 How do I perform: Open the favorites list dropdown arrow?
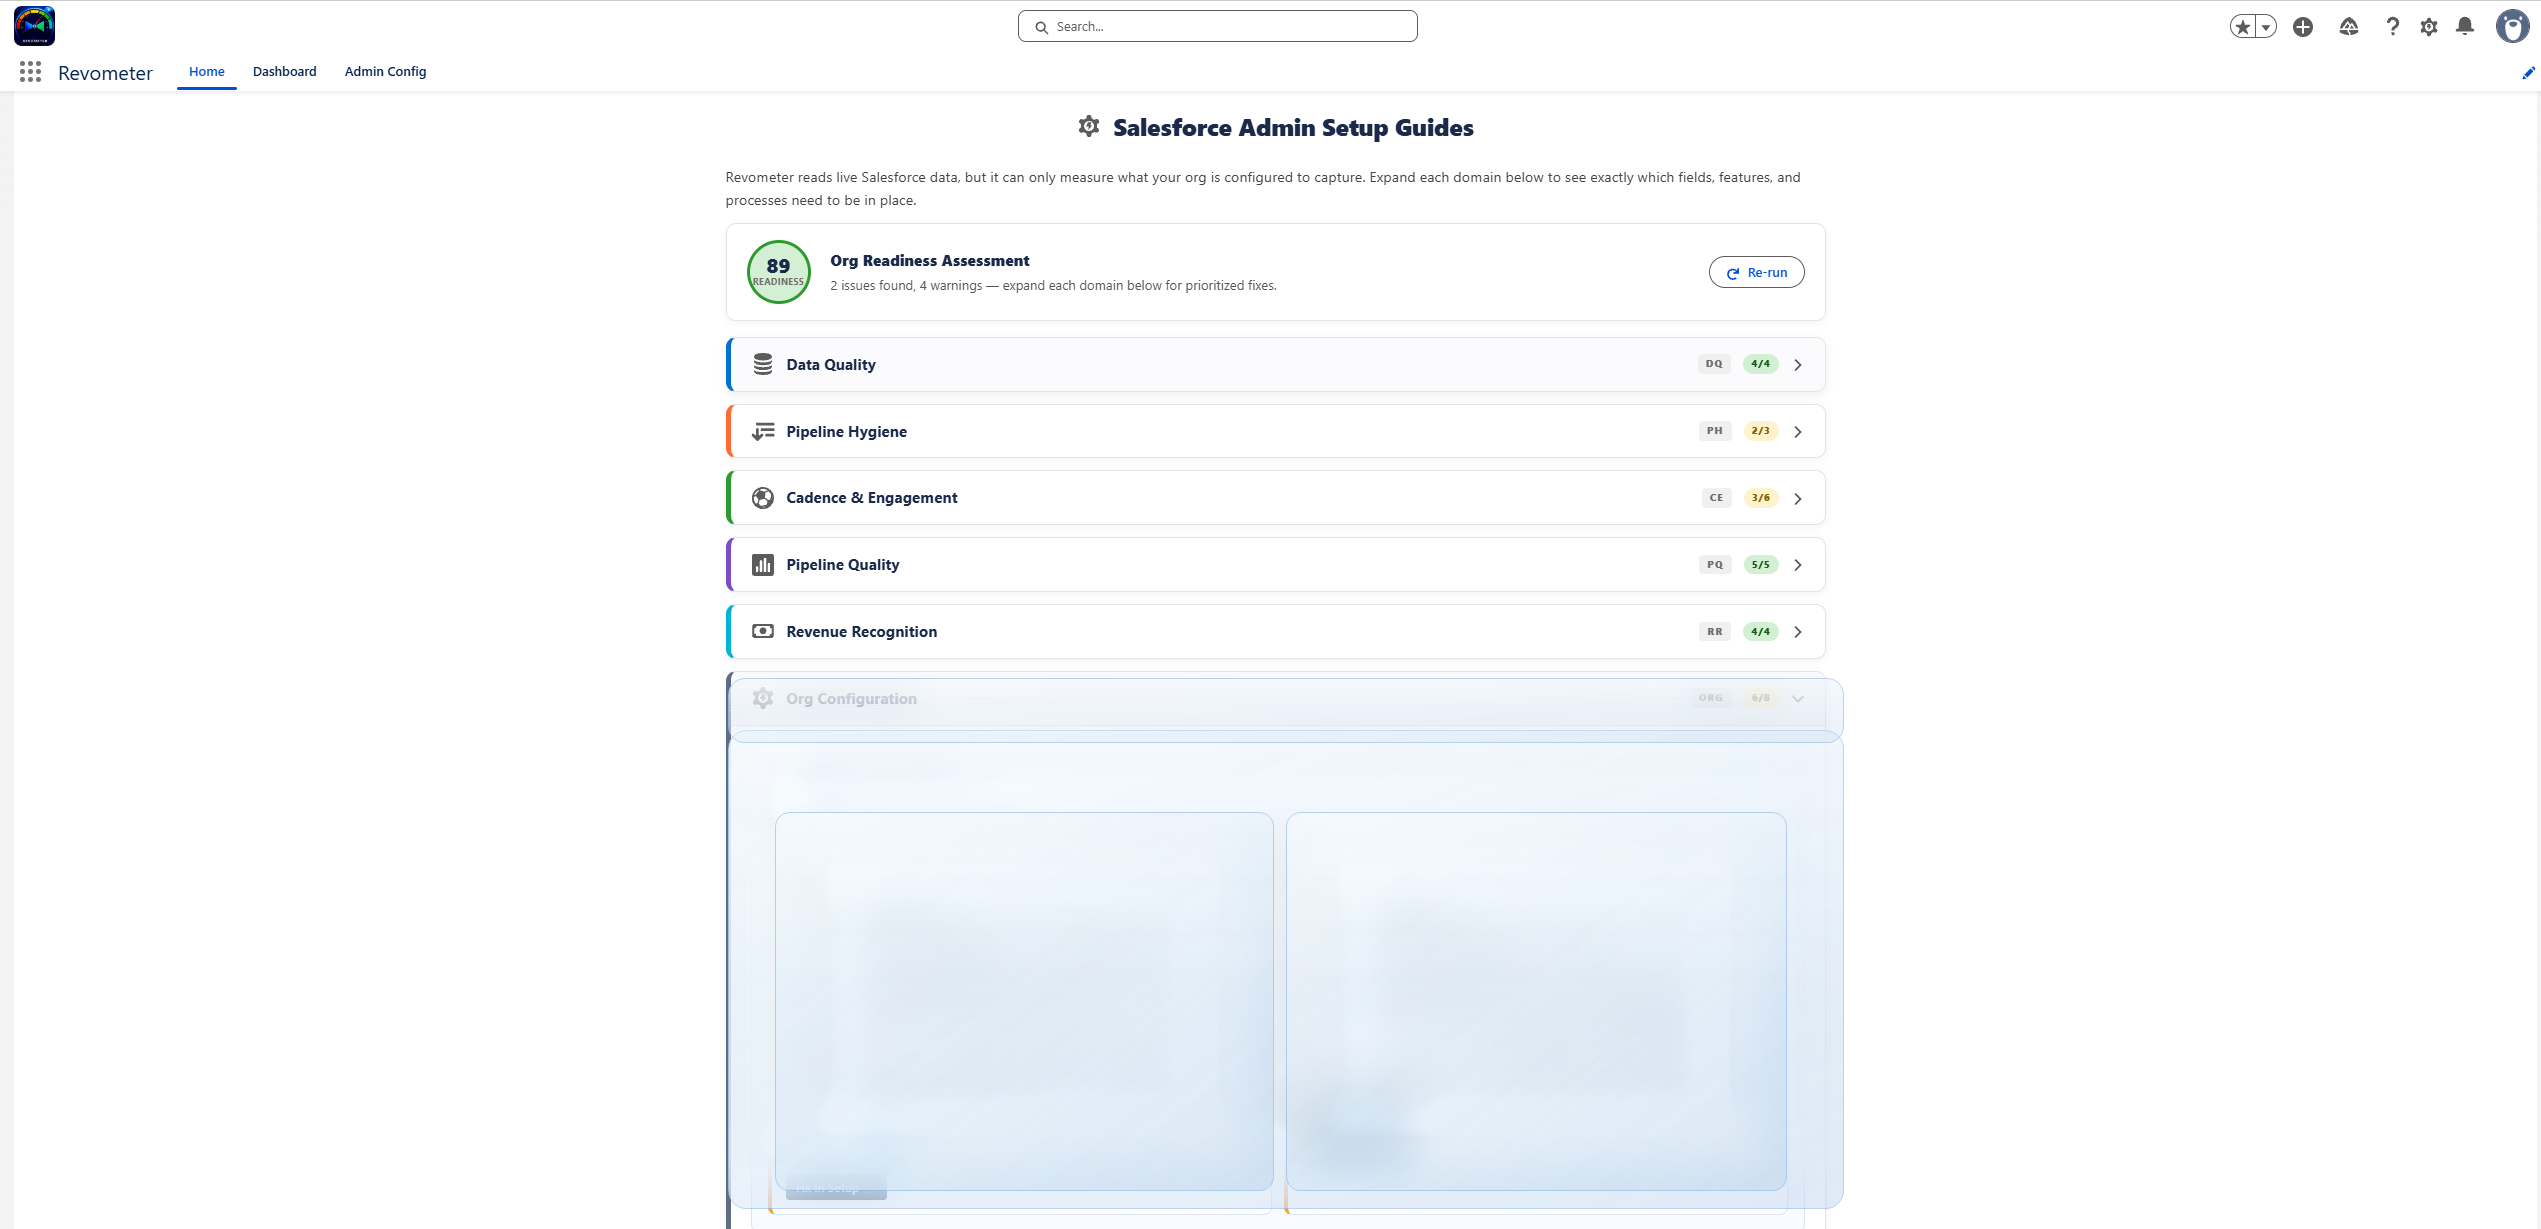2266,27
